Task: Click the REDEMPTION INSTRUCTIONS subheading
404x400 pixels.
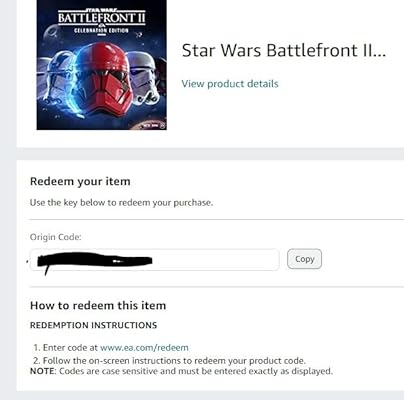Action: click(x=93, y=325)
